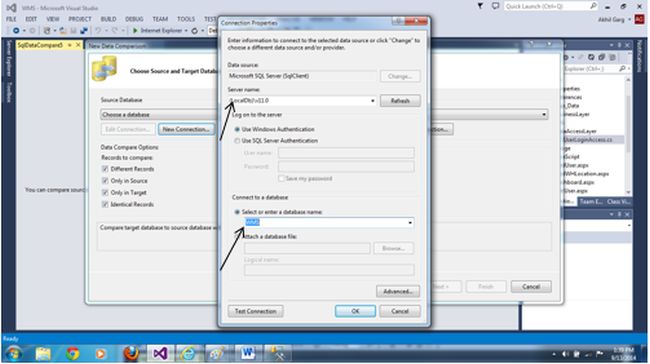Click the Solution Explorer search magnifier icon
Image resolution: width=650 pixels, height=364 pixels.
[x=622, y=69]
